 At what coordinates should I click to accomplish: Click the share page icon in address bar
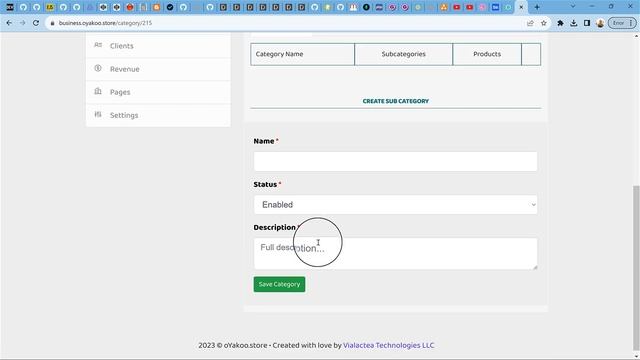[x=530, y=23]
